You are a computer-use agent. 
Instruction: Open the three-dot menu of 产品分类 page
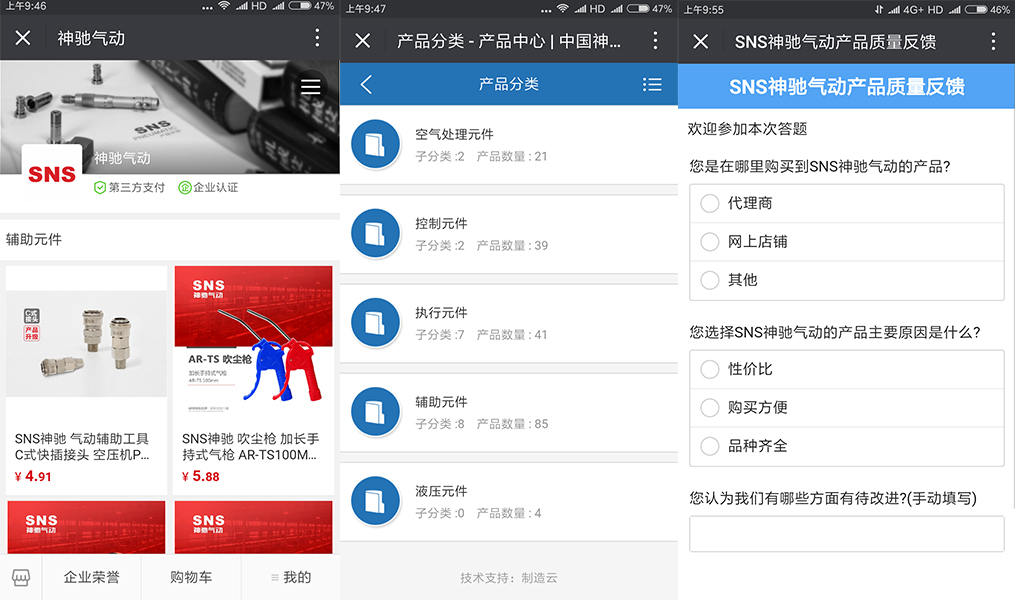click(655, 41)
